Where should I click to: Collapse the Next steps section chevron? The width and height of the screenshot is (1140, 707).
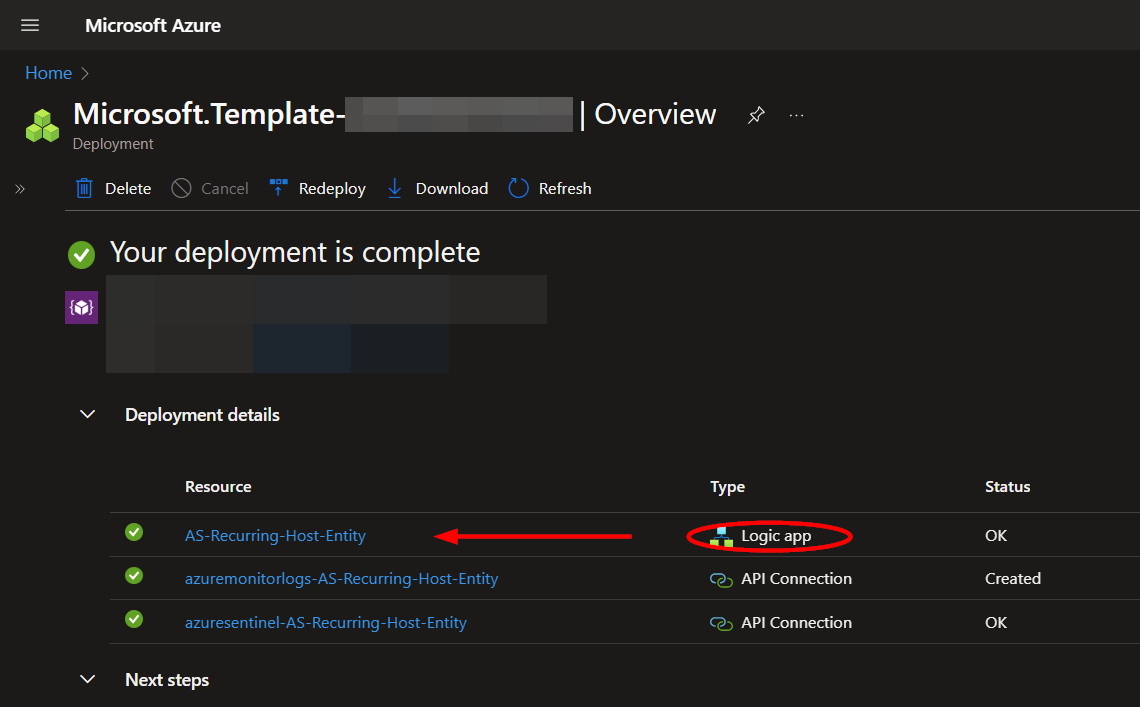point(87,679)
